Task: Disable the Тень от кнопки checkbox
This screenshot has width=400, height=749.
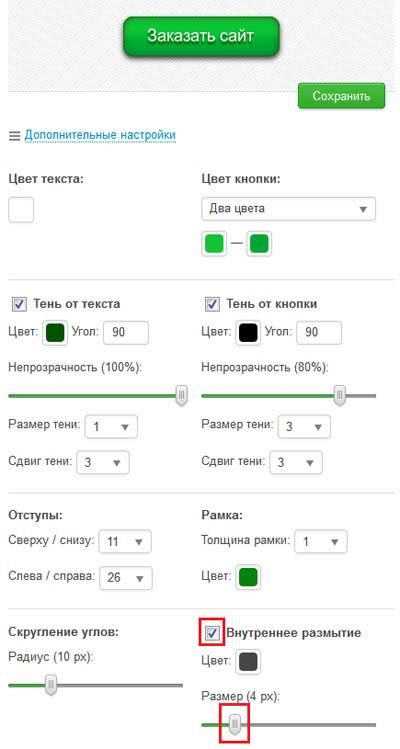Action: click(212, 304)
